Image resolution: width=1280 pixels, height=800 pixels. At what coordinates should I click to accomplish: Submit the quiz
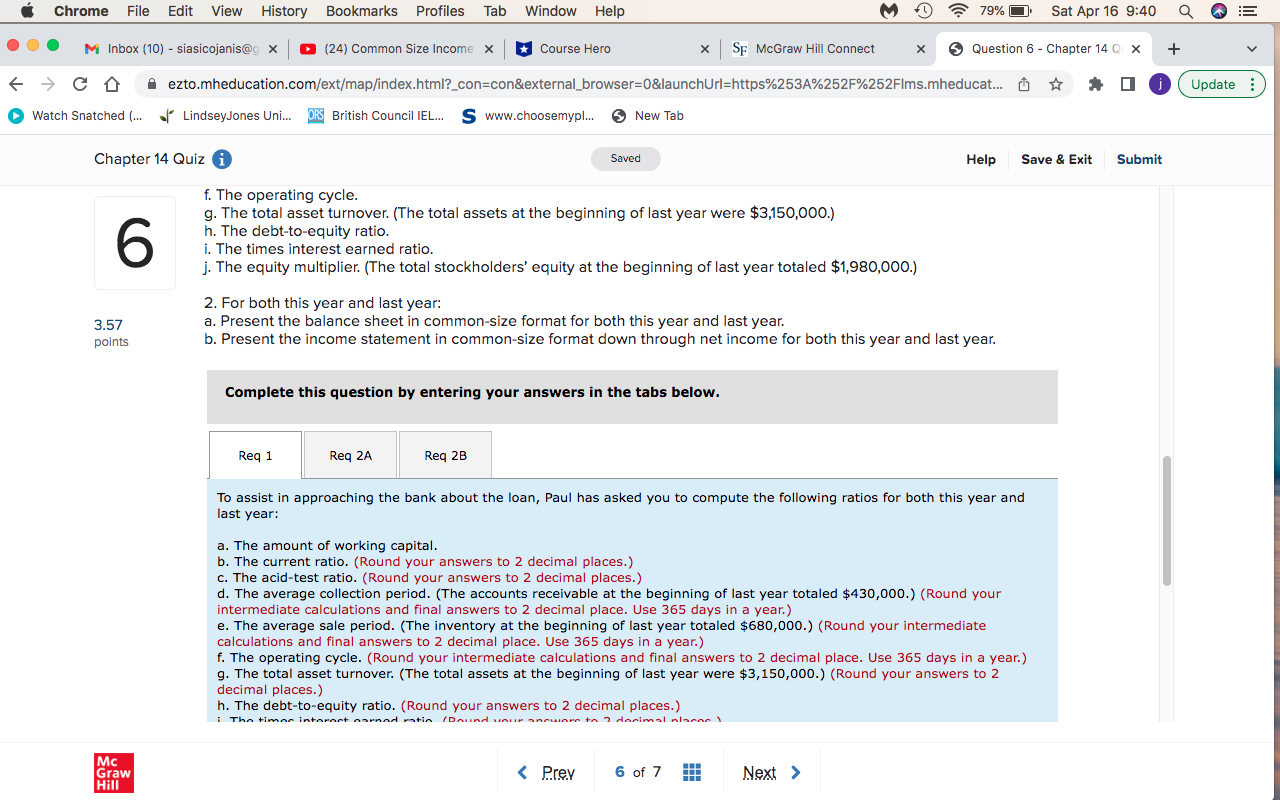pos(1139,159)
